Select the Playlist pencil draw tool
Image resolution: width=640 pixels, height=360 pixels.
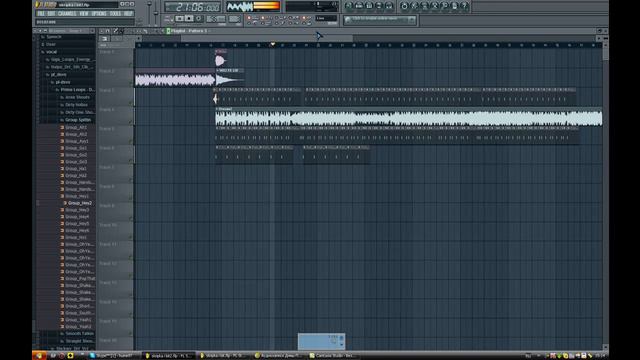pos(116,31)
